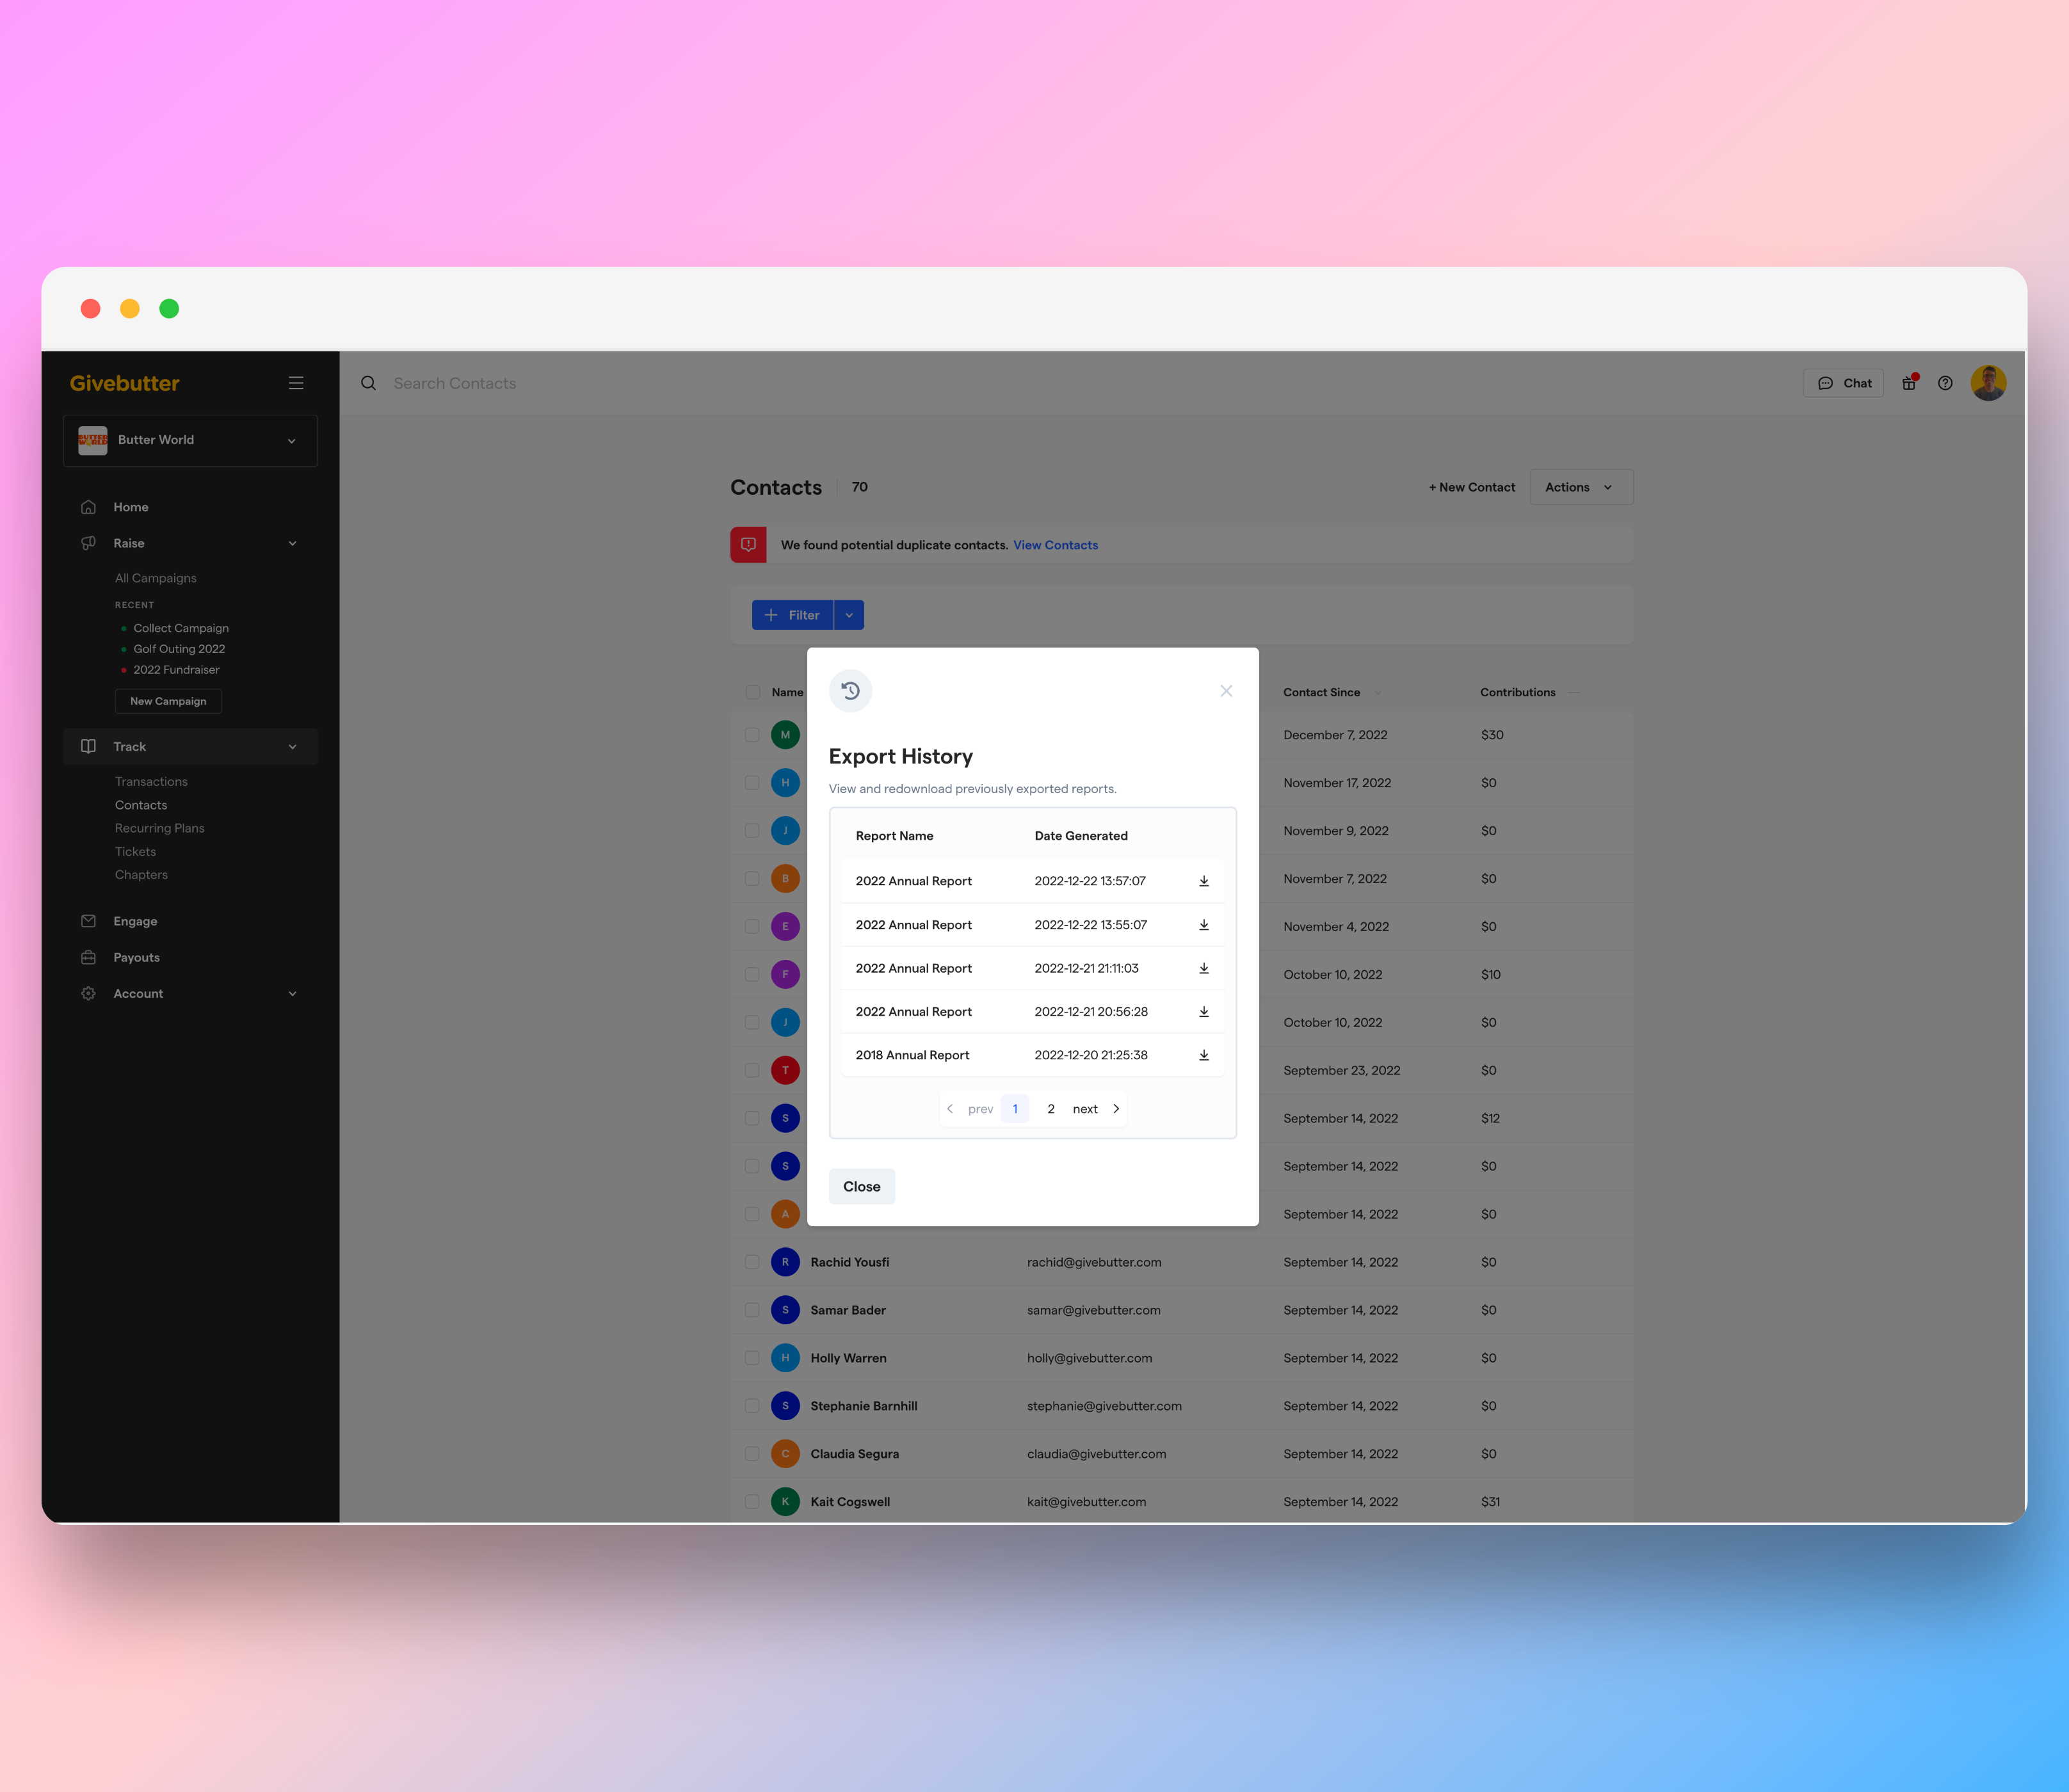Viewport: 2069px width, 1792px height.
Task: Click the Account gear icon
Action: (x=89, y=993)
